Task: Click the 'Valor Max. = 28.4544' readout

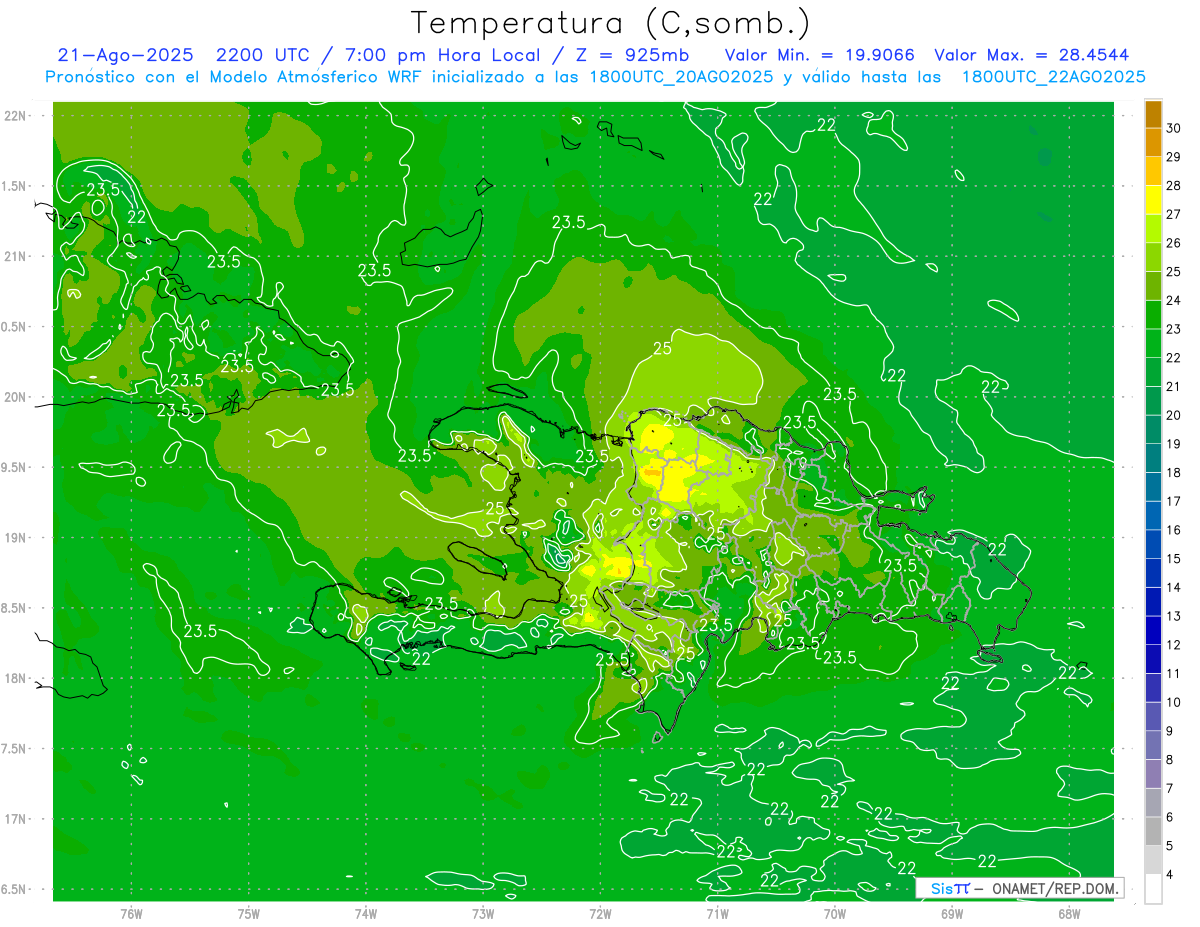Action: pyautogui.click(x=1031, y=55)
